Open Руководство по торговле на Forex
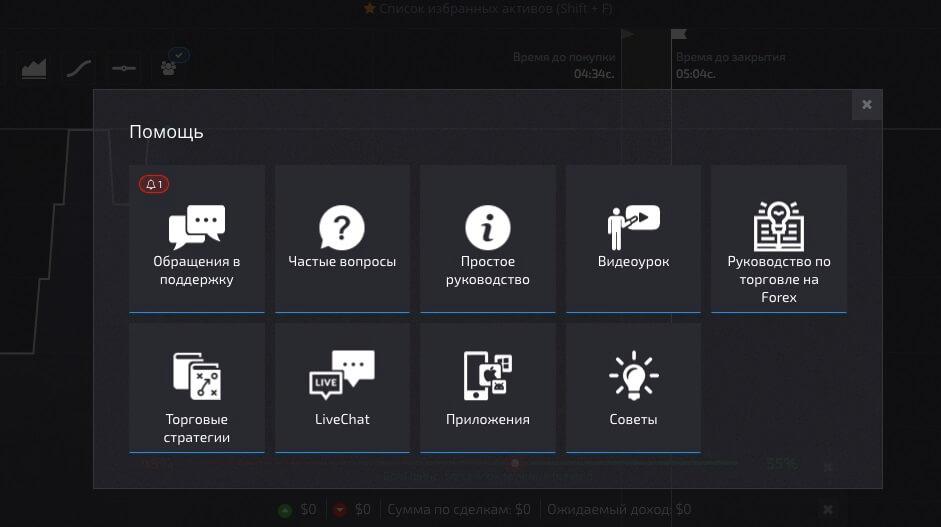 coord(778,239)
